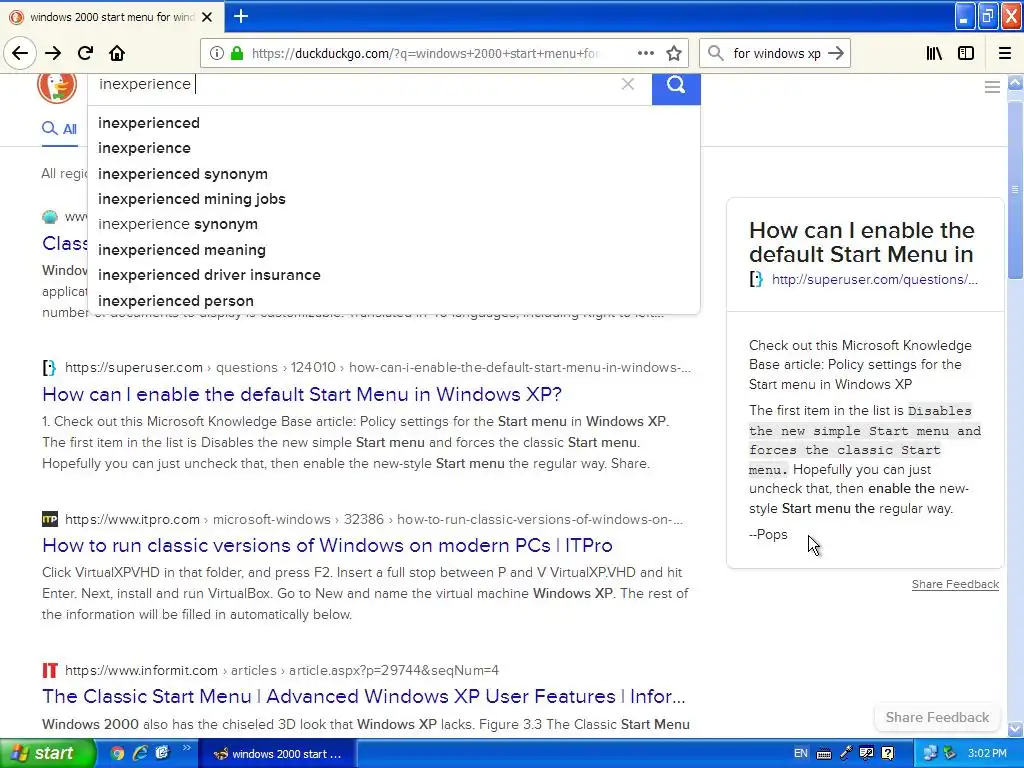Screen dimensions: 1024x768
Task: Click underlined 'Share Feedback' link under answer box
Action: (955, 584)
